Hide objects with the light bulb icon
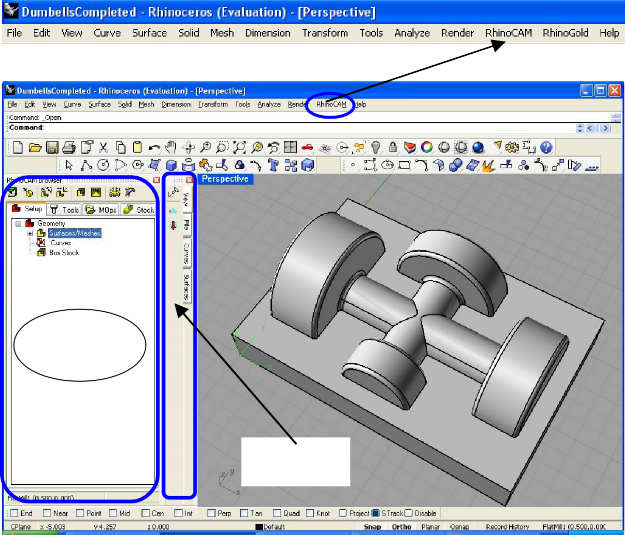 (376, 148)
